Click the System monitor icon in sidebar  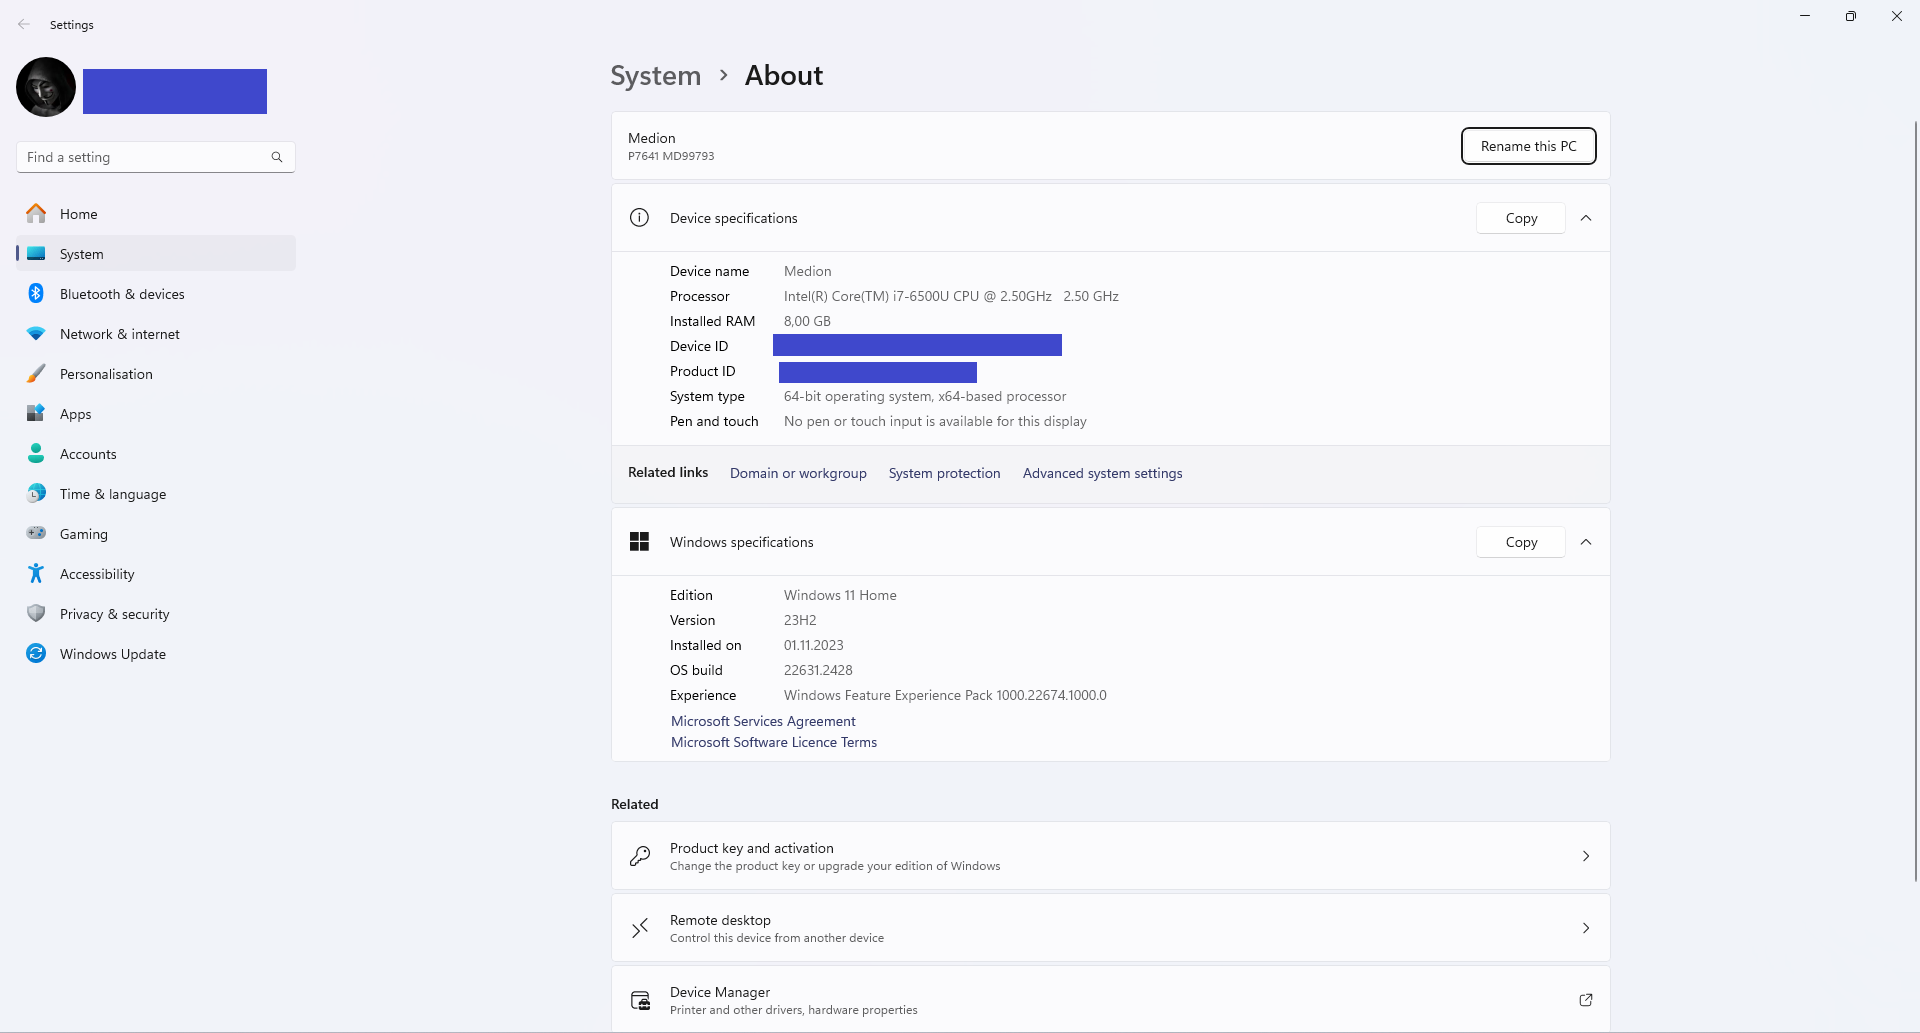36,253
